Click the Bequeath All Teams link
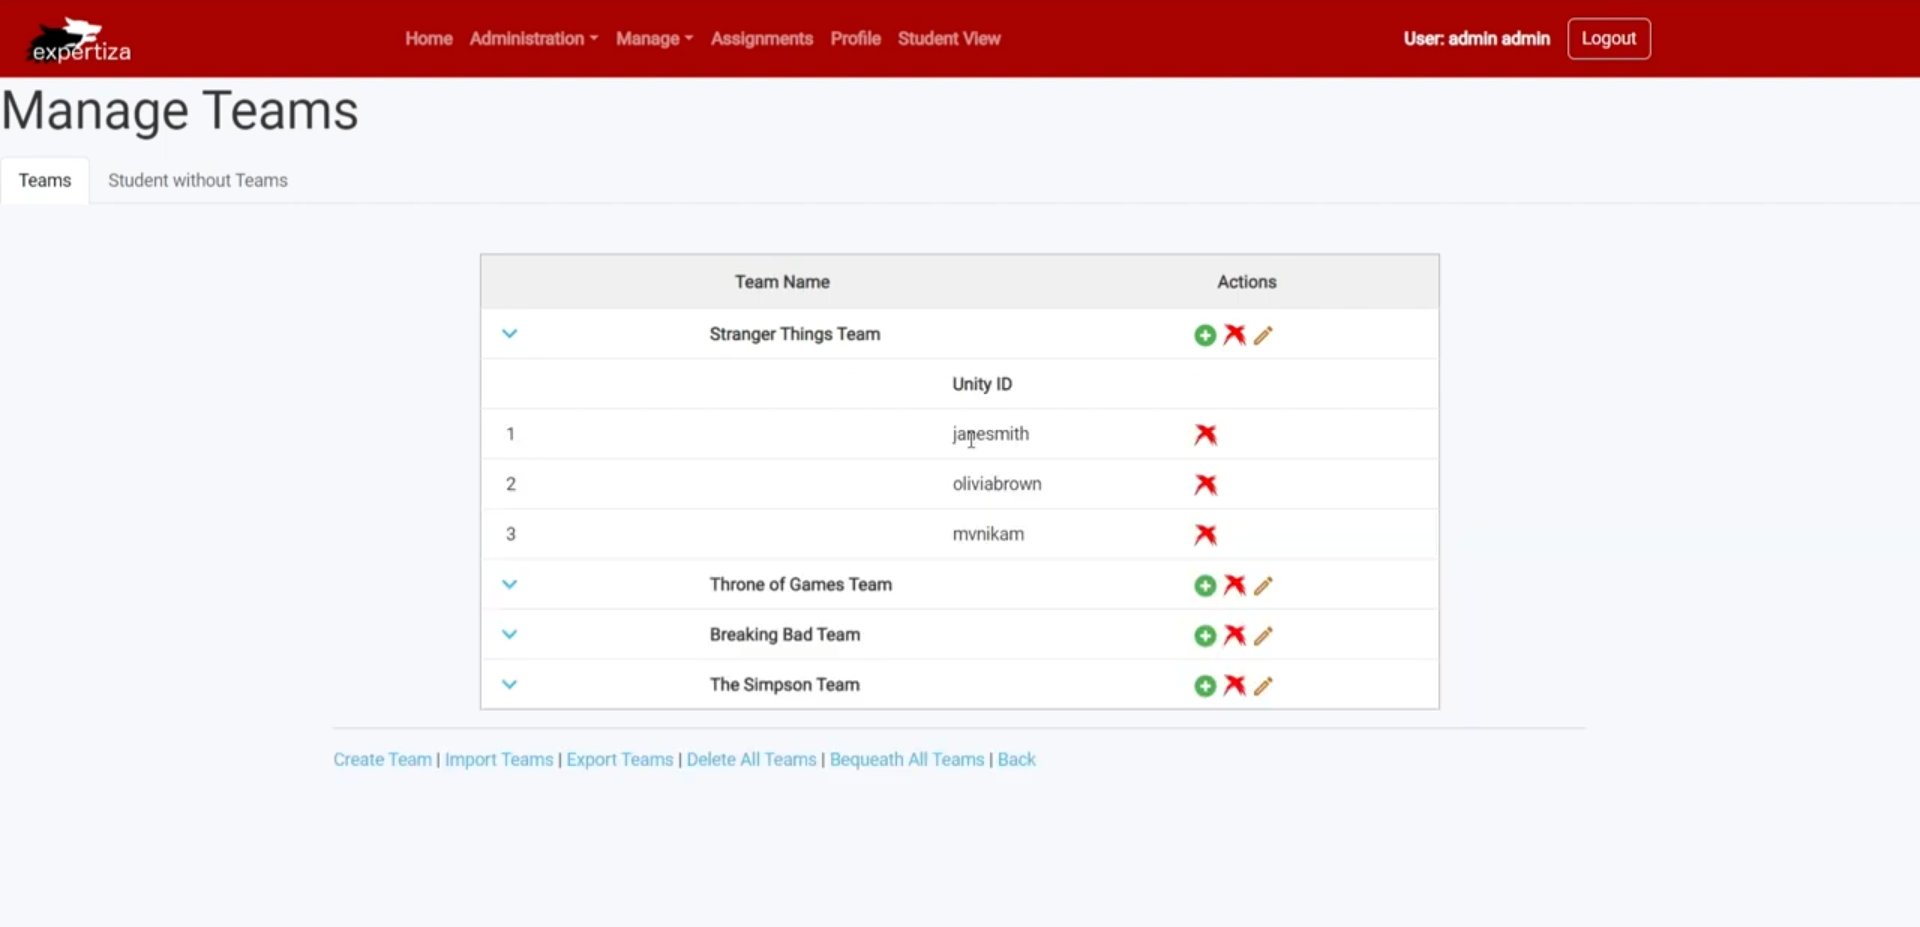 [907, 759]
